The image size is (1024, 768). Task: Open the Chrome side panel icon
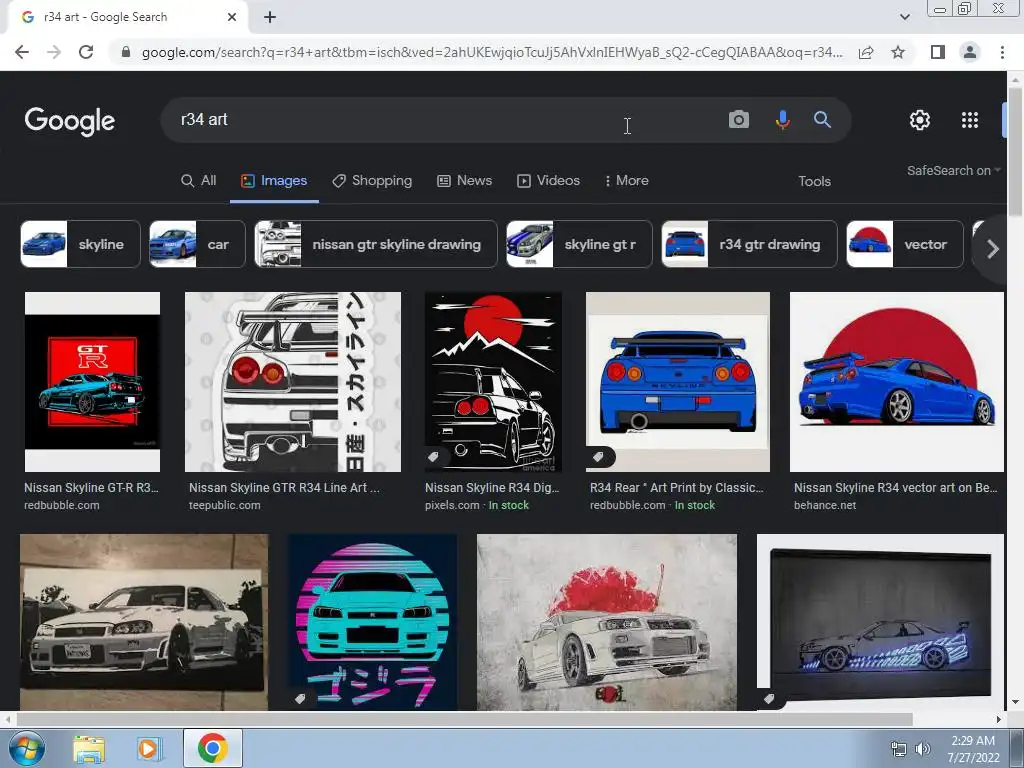point(938,52)
